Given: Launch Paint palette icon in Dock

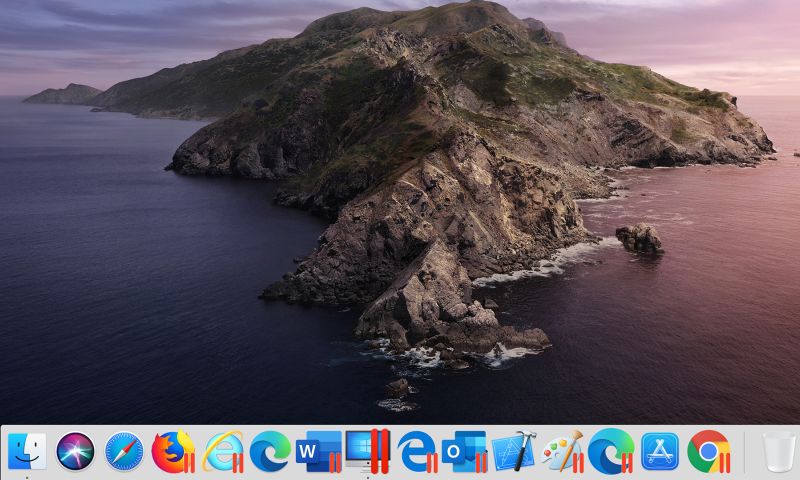Looking at the screenshot, I should (562, 451).
